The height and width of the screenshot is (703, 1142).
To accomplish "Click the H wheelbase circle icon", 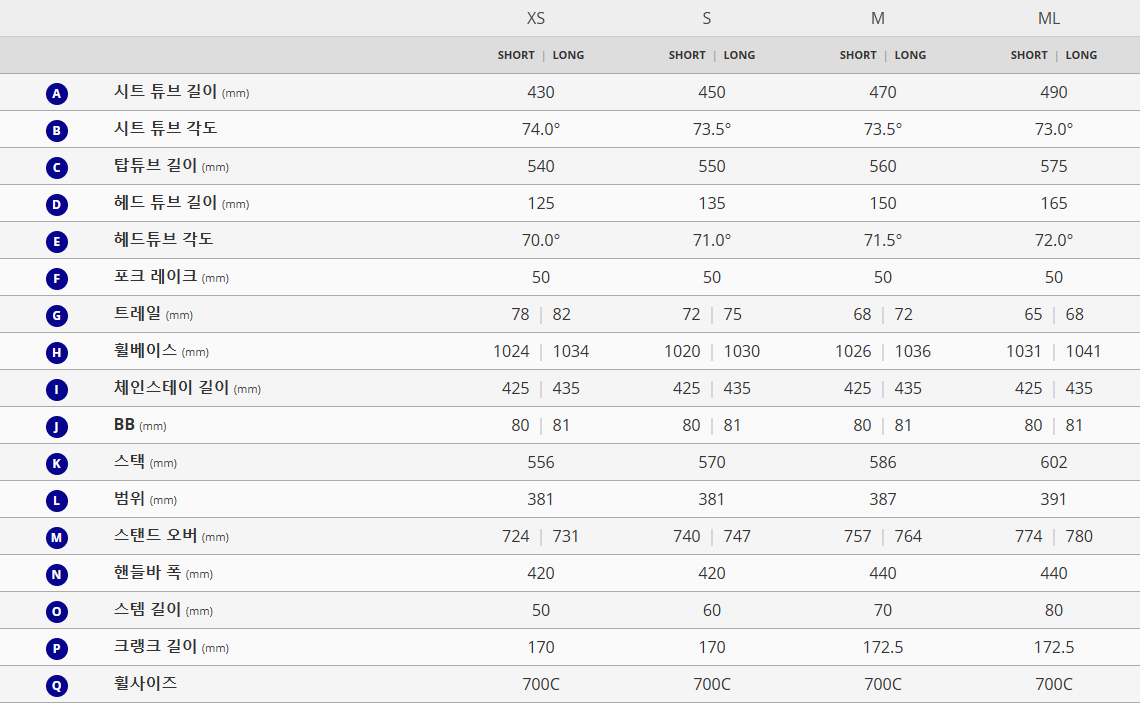I will click(56, 353).
